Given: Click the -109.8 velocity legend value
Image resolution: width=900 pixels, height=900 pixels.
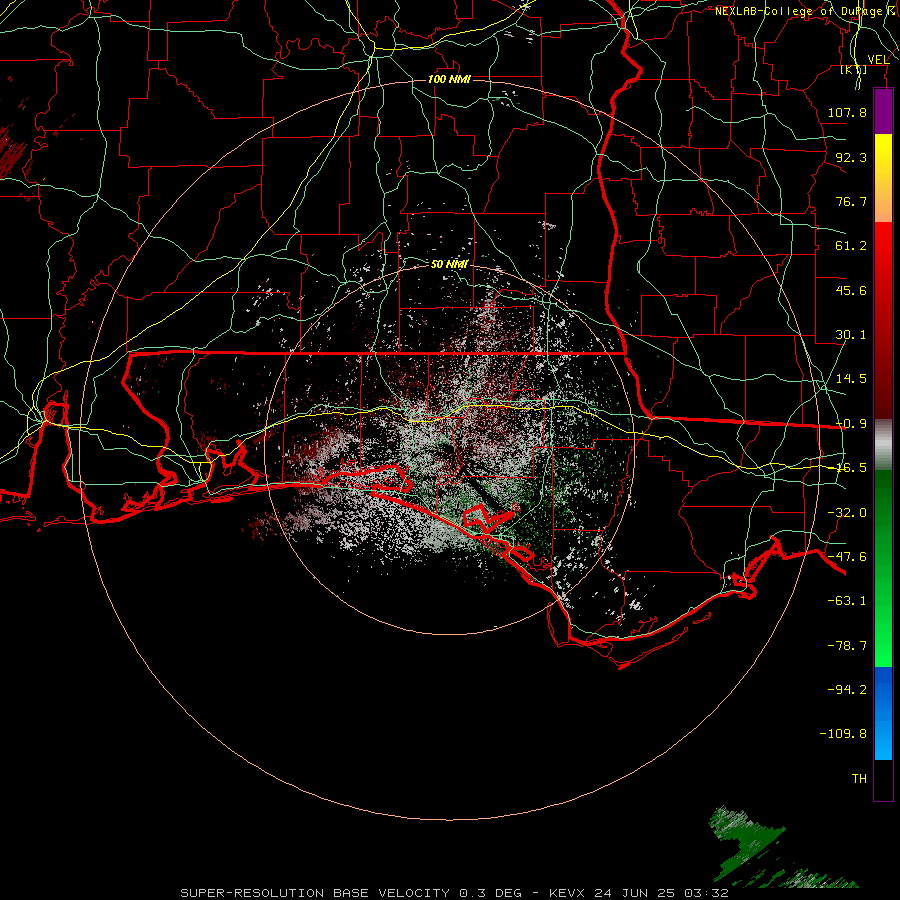Looking at the screenshot, I should tap(843, 734).
